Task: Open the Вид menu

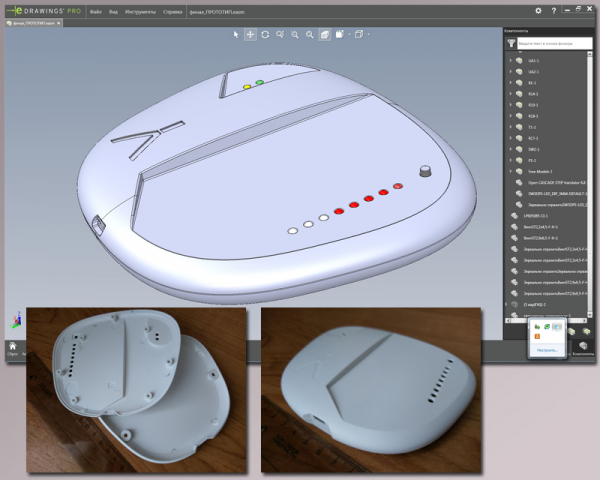Action: pos(113,12)
